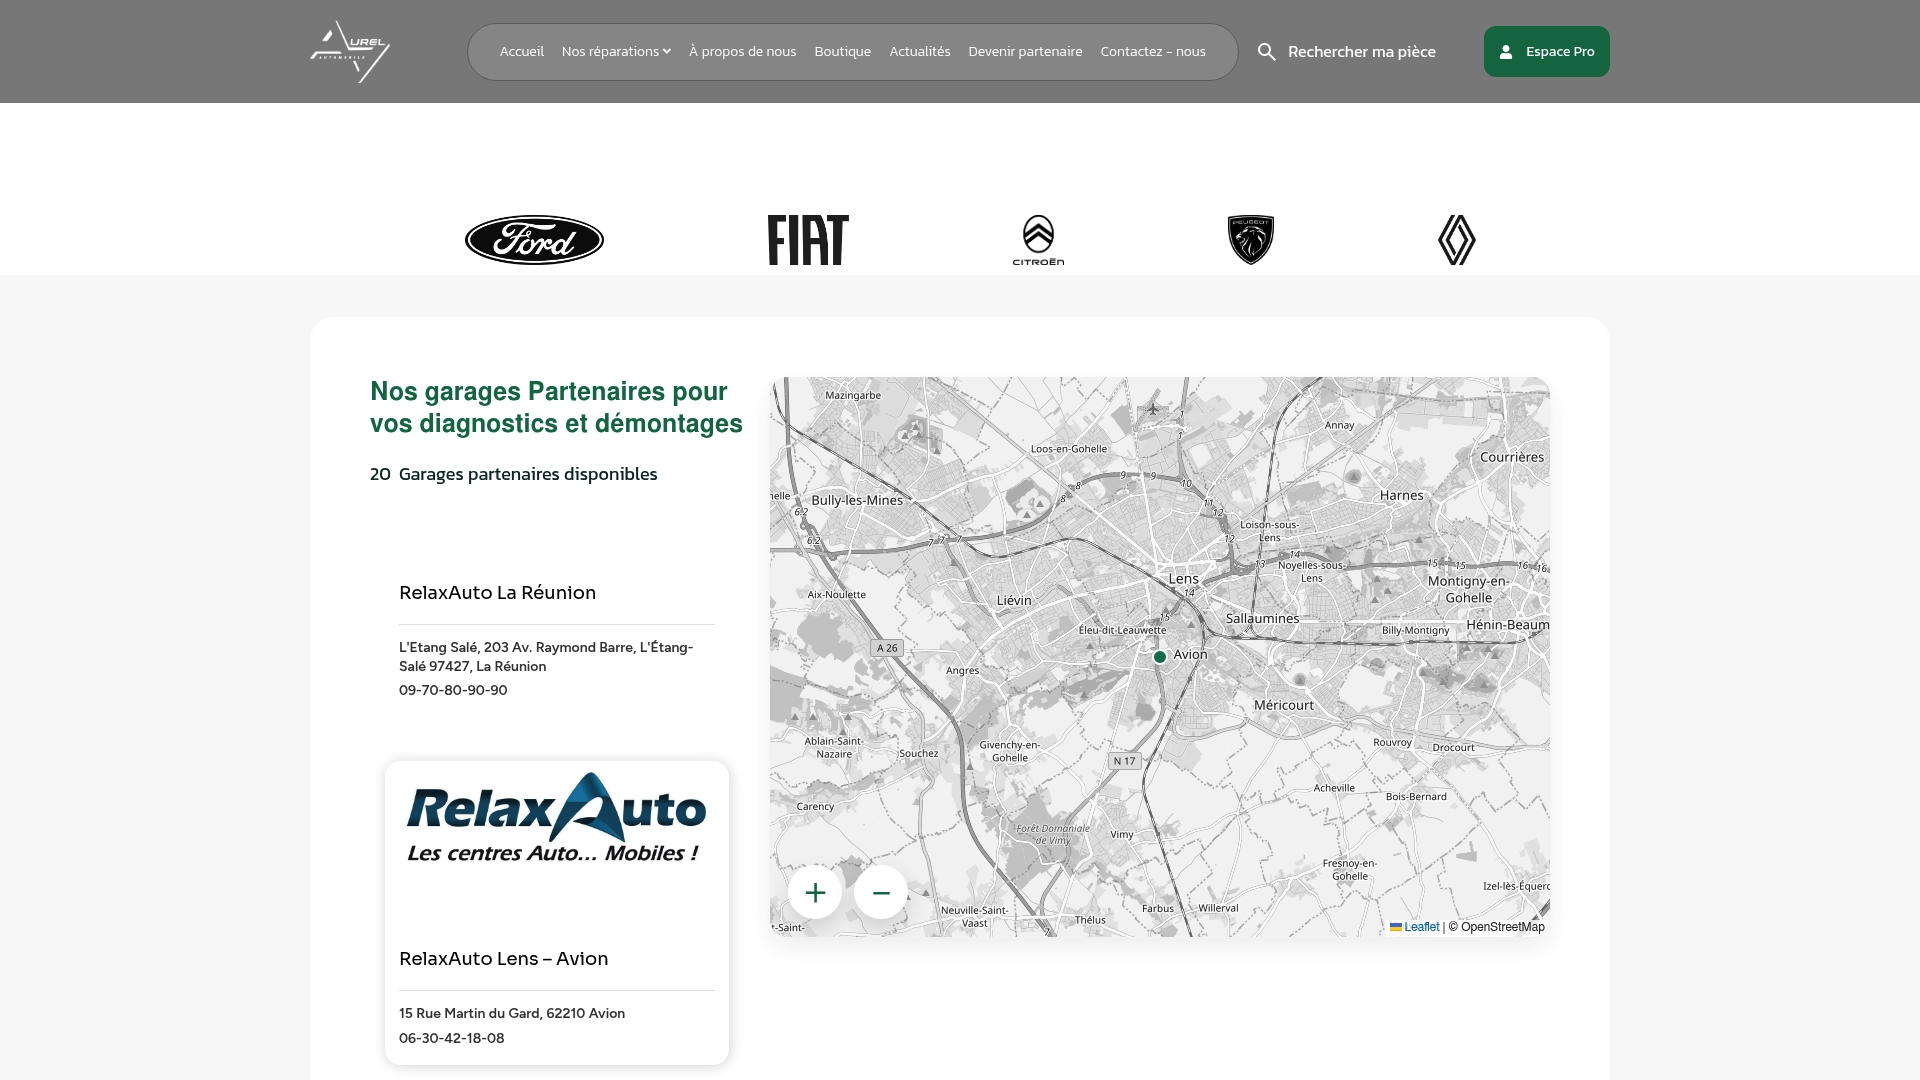Click the Bully-les-Mines map label

857,501
